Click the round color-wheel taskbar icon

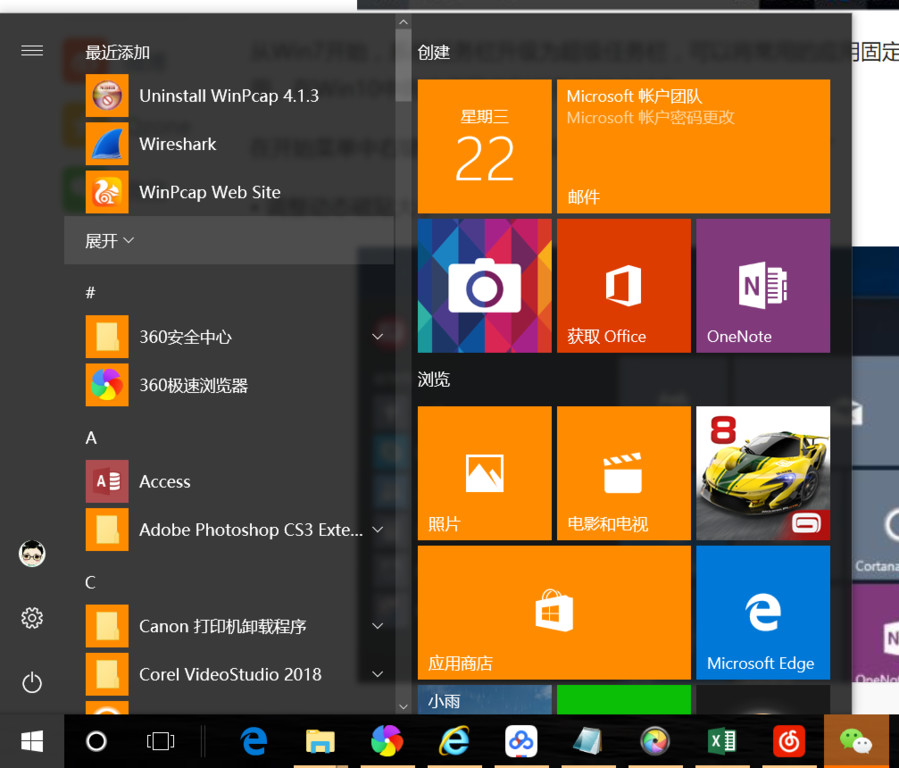click(x=655, y=741)
